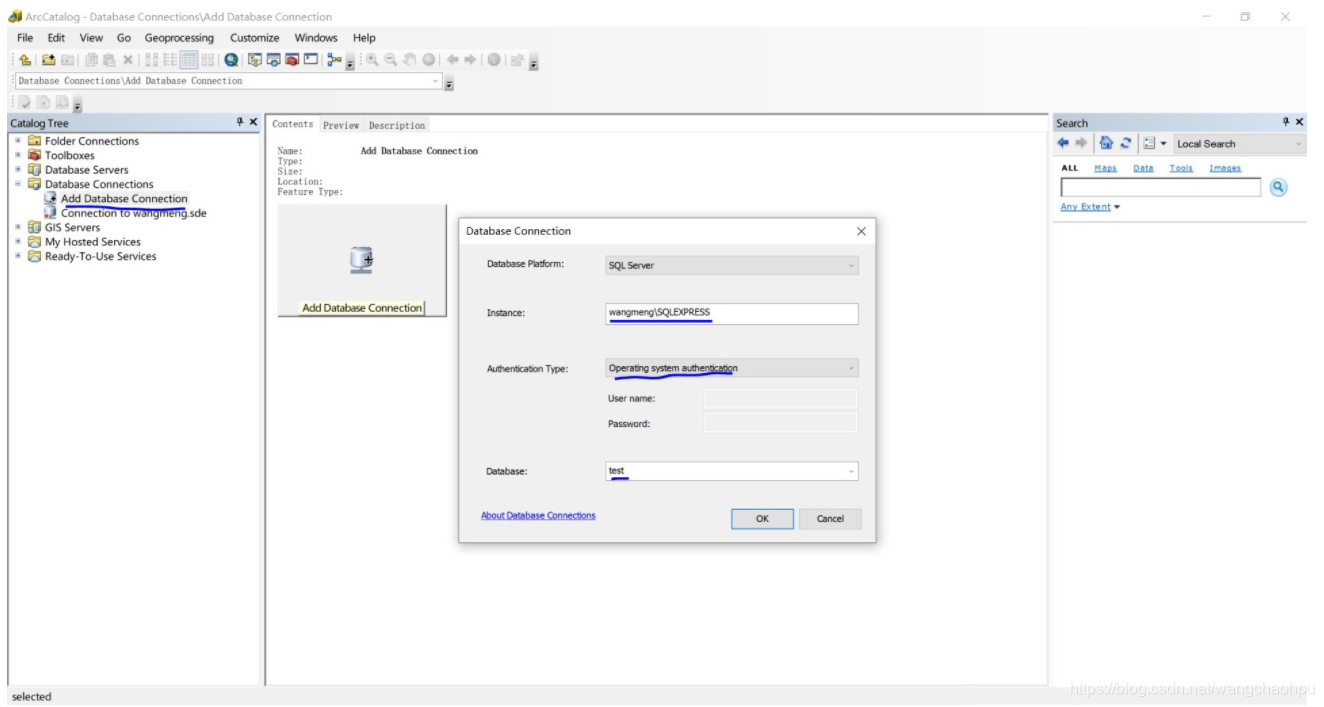Viewport: 1324px width, 707px height.
Task: Open the Catalog Tree window toolbar icon
Action: click(254, 60)
